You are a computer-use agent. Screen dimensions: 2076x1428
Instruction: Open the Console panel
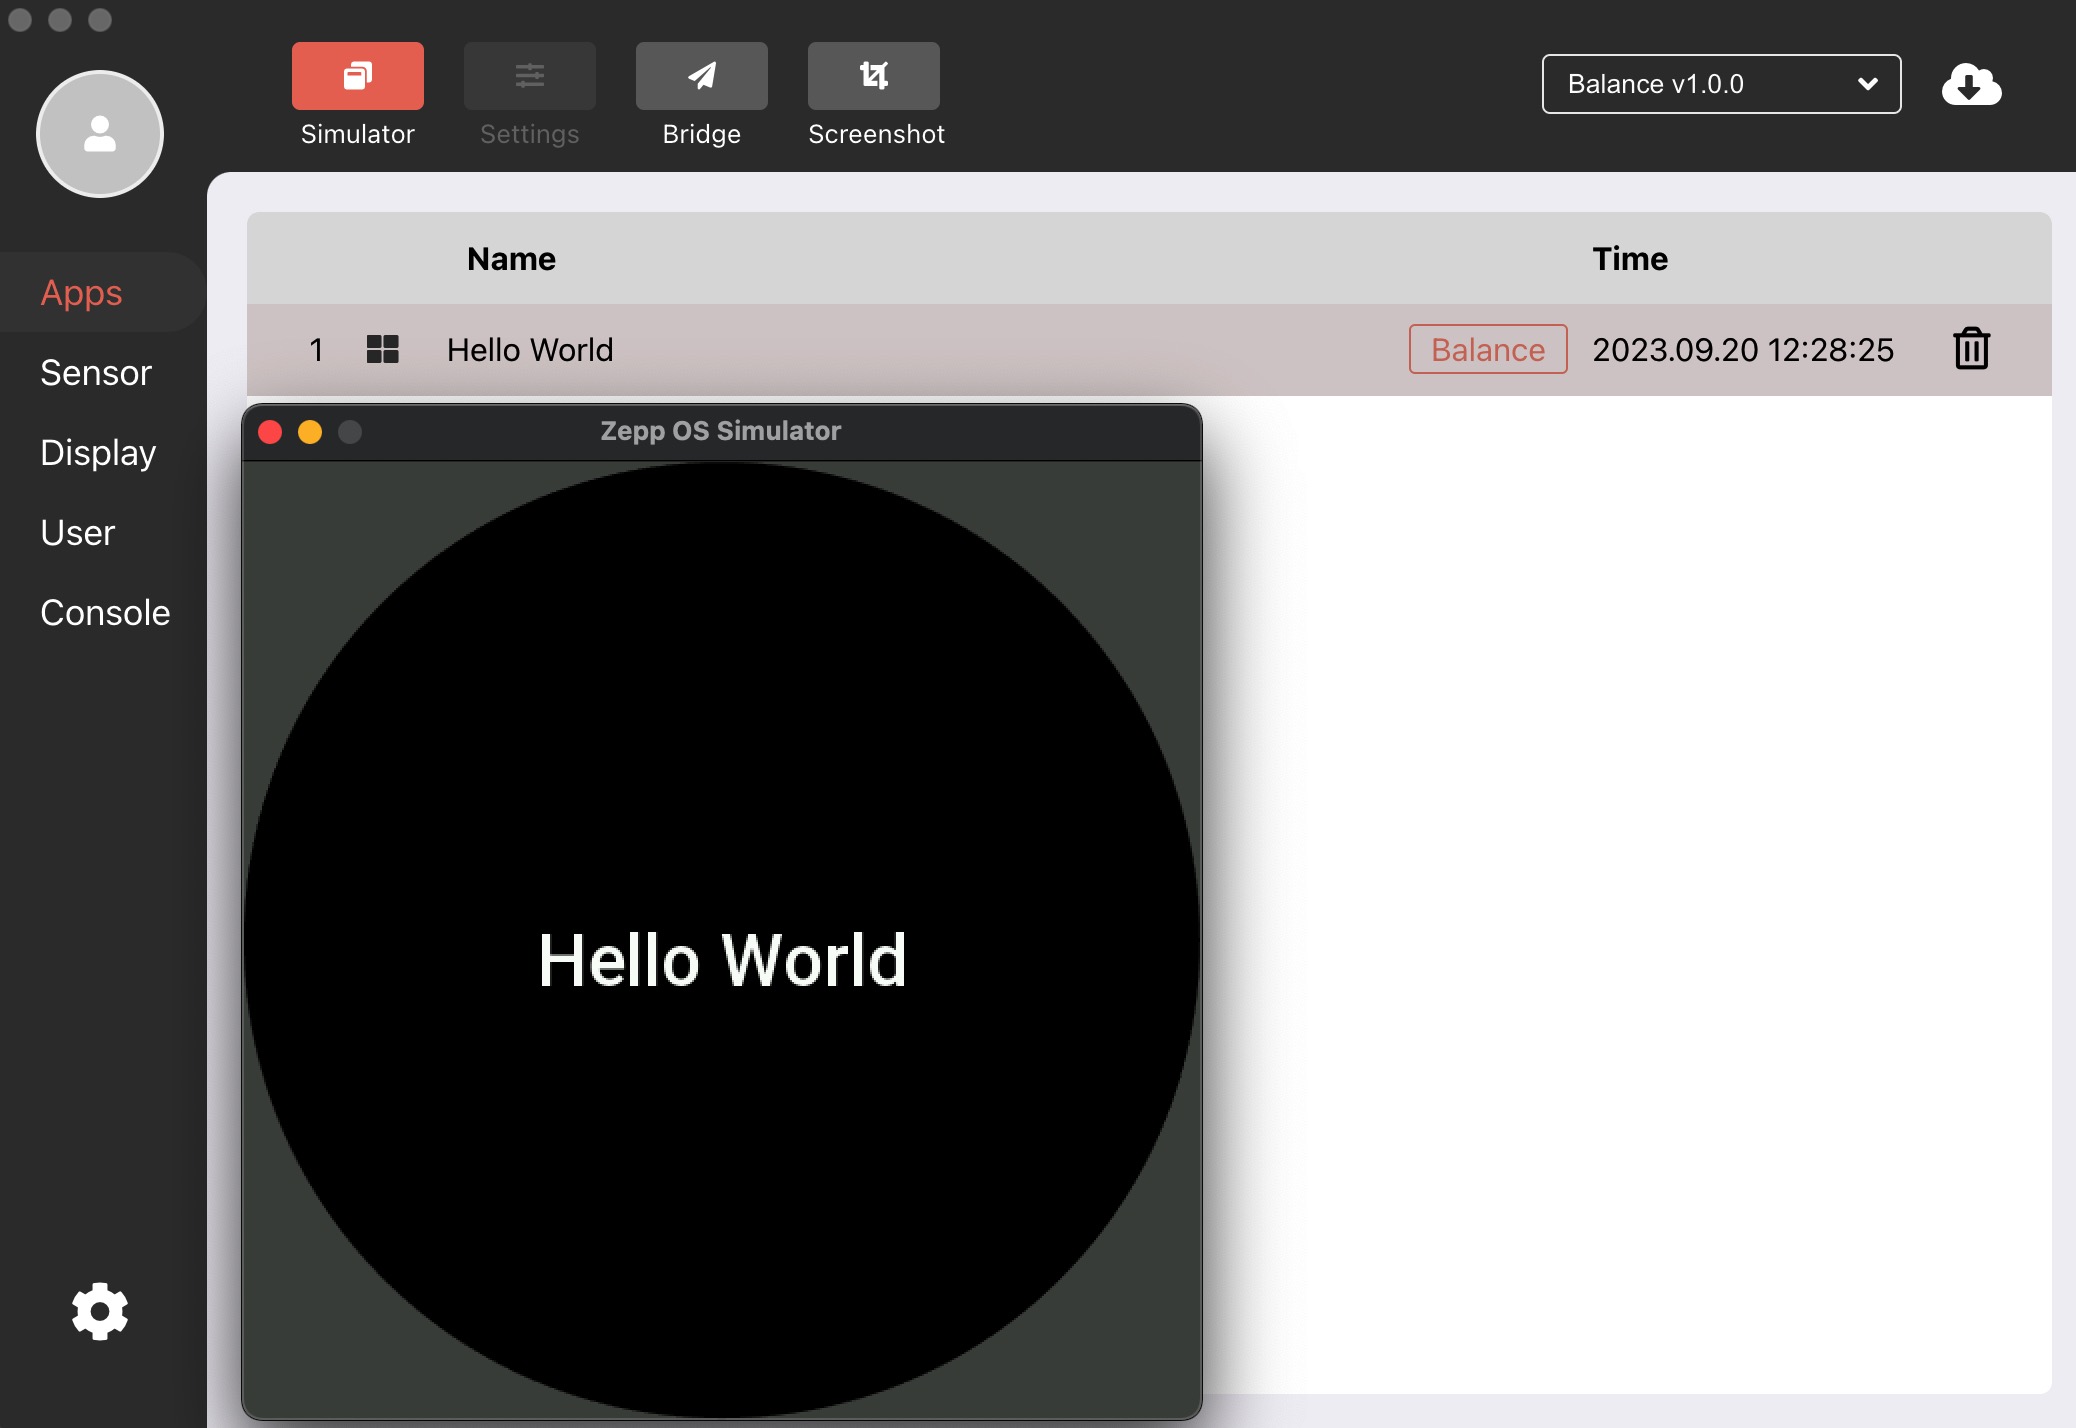pos(105,612)
